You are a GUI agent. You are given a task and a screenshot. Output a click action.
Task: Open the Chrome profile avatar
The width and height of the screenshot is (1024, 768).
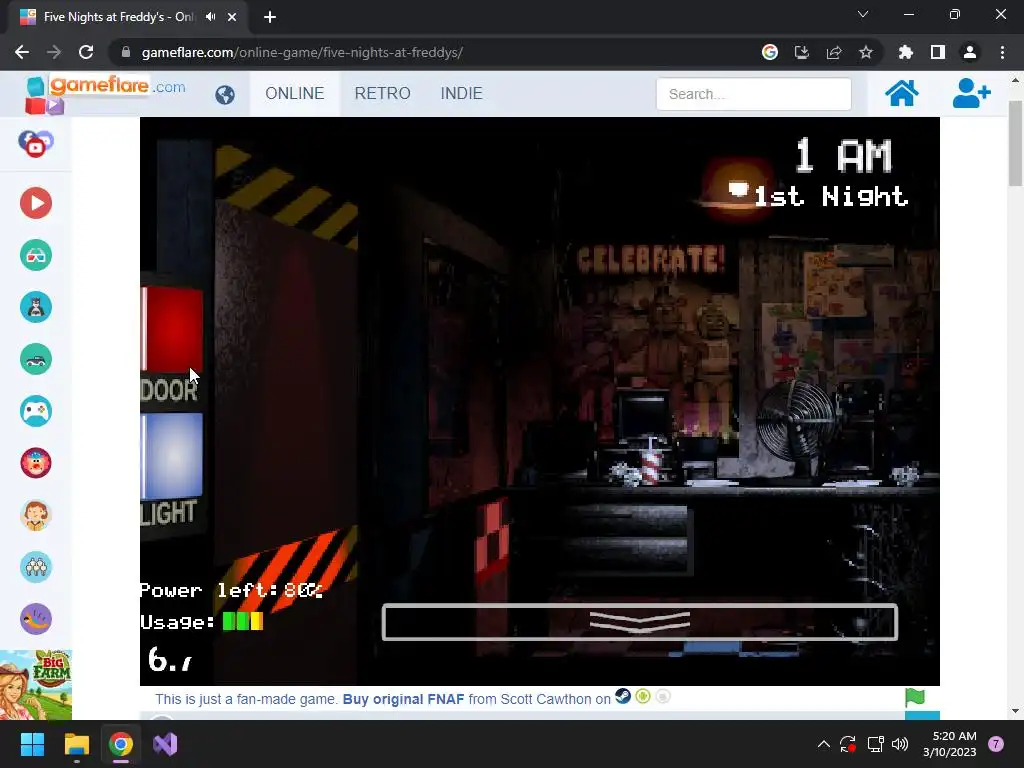(970, 52)
